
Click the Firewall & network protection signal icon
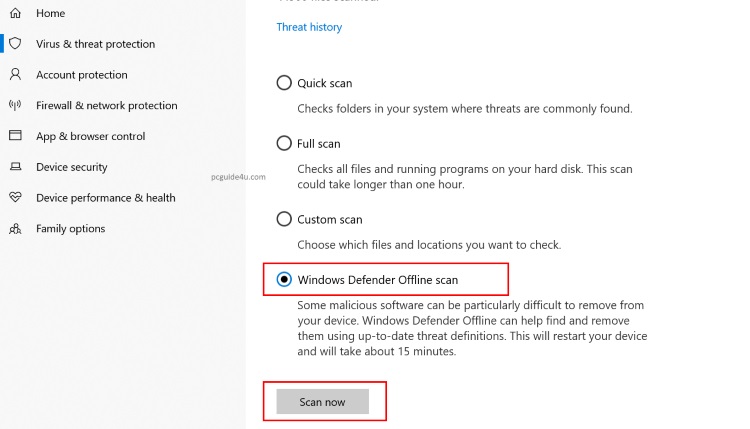(x=15, y=105)
